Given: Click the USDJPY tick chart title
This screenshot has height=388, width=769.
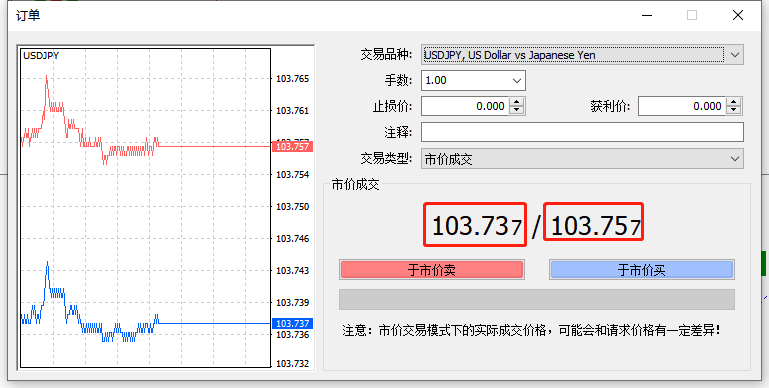Looking at the screenshot, I should click(x=41, y=55).
